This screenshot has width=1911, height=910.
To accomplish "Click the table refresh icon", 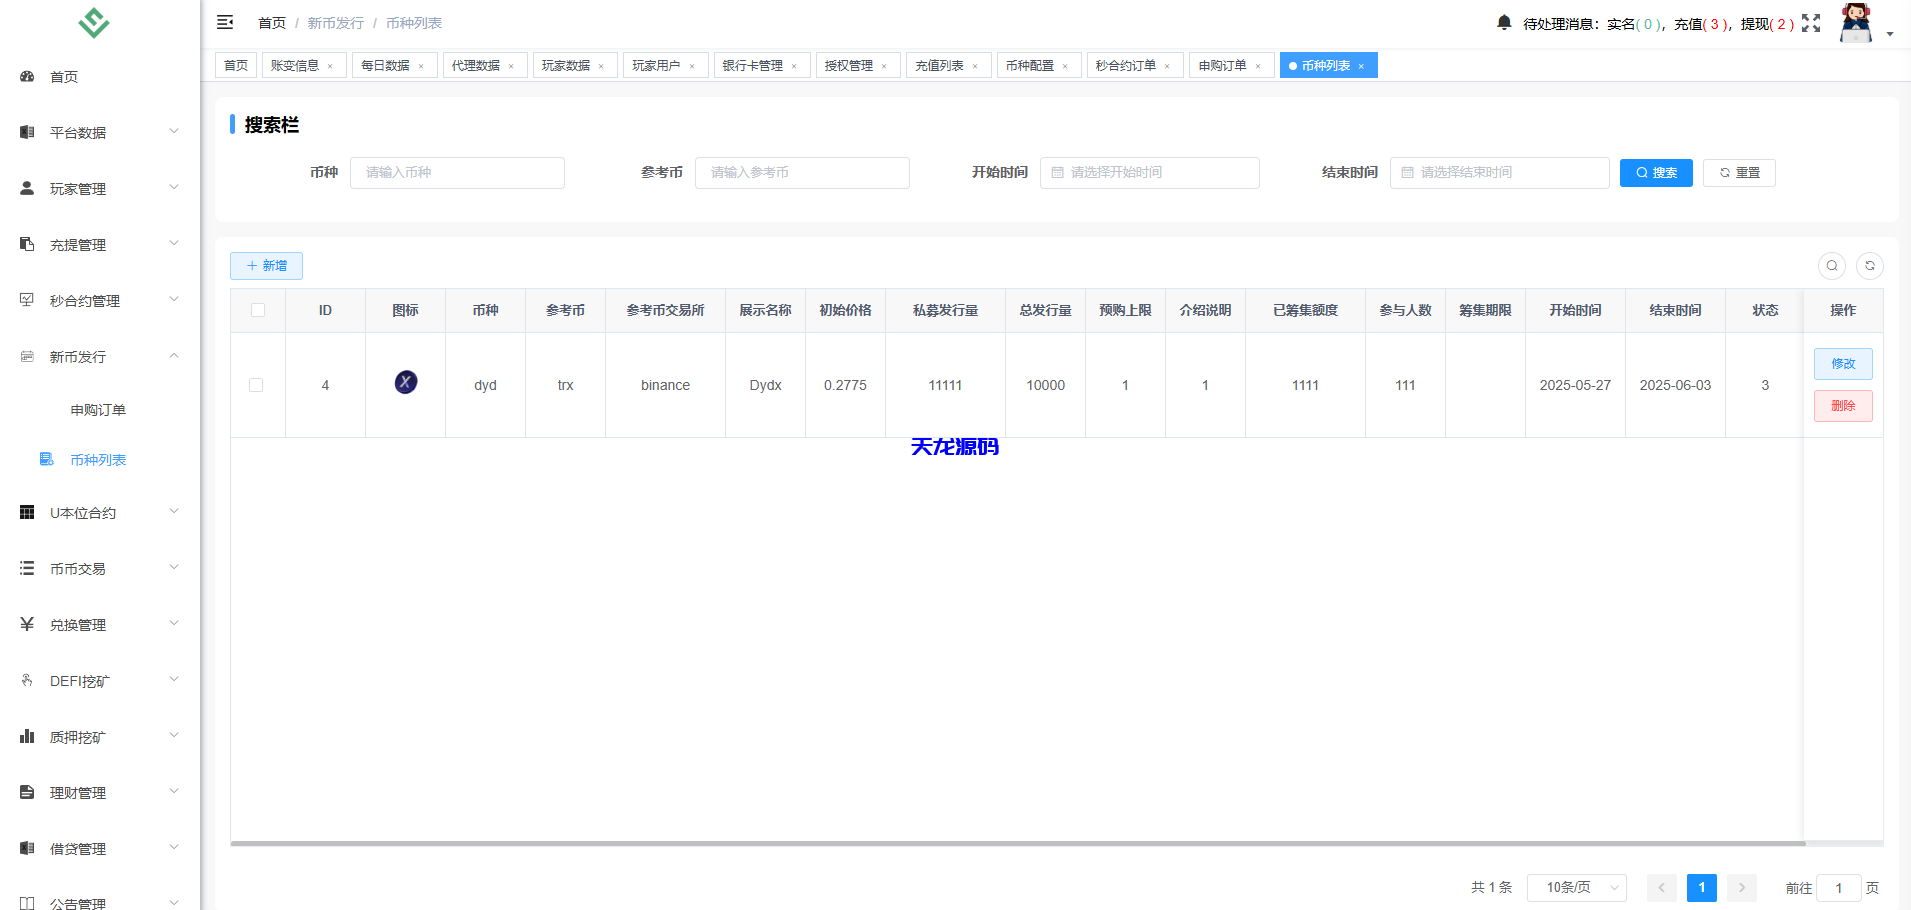I will pos(1871,266).
